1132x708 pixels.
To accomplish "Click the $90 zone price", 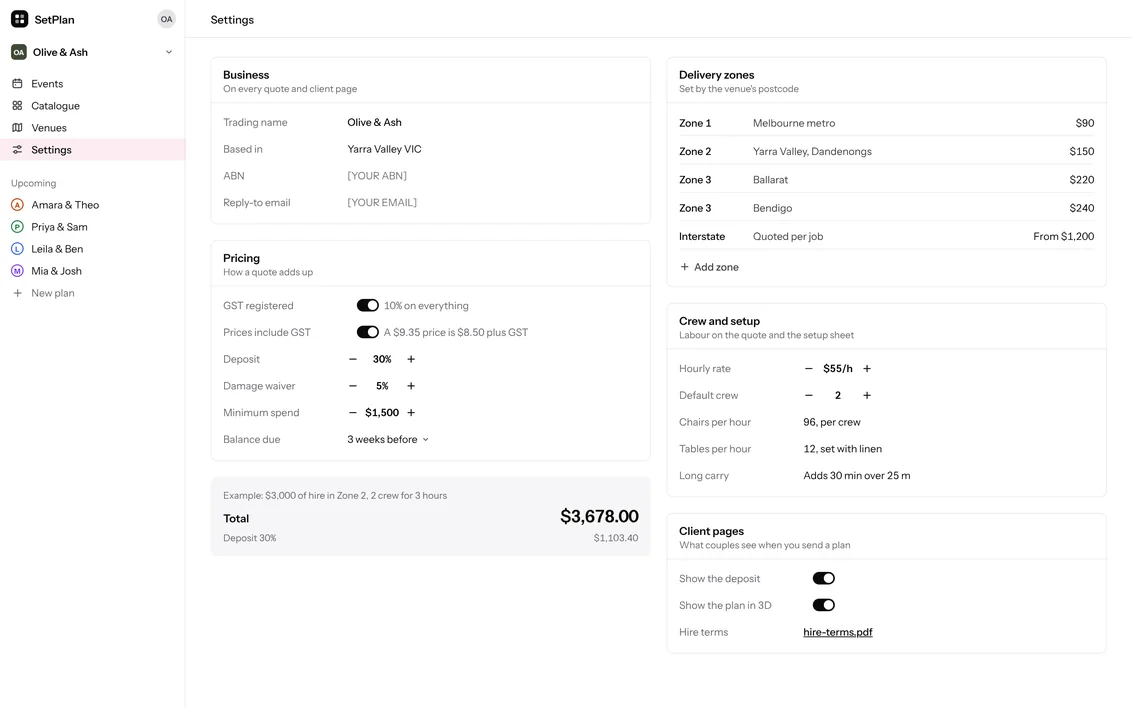I will pyautogui.click(x=1084, y=123).
